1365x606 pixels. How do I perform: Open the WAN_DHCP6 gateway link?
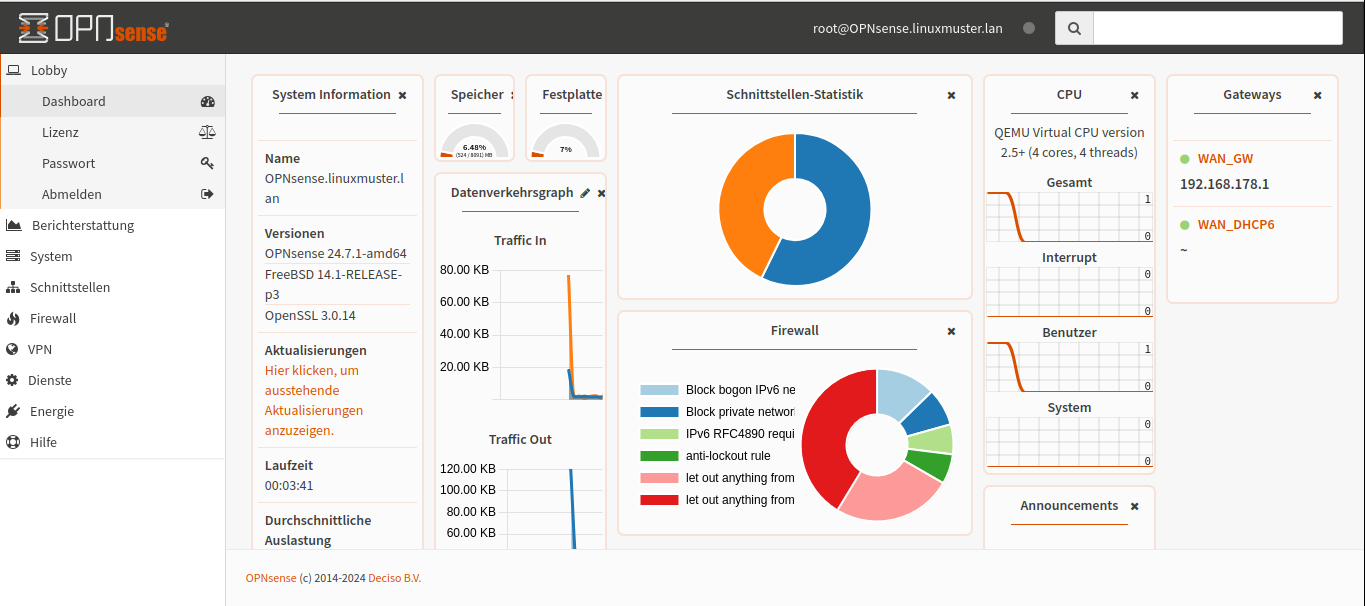(x=1236, y=224)
